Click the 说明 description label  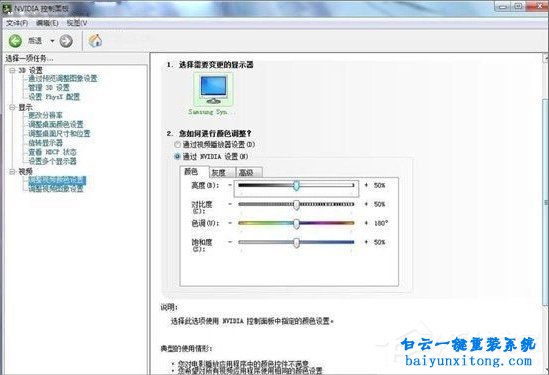coord(169,307)
